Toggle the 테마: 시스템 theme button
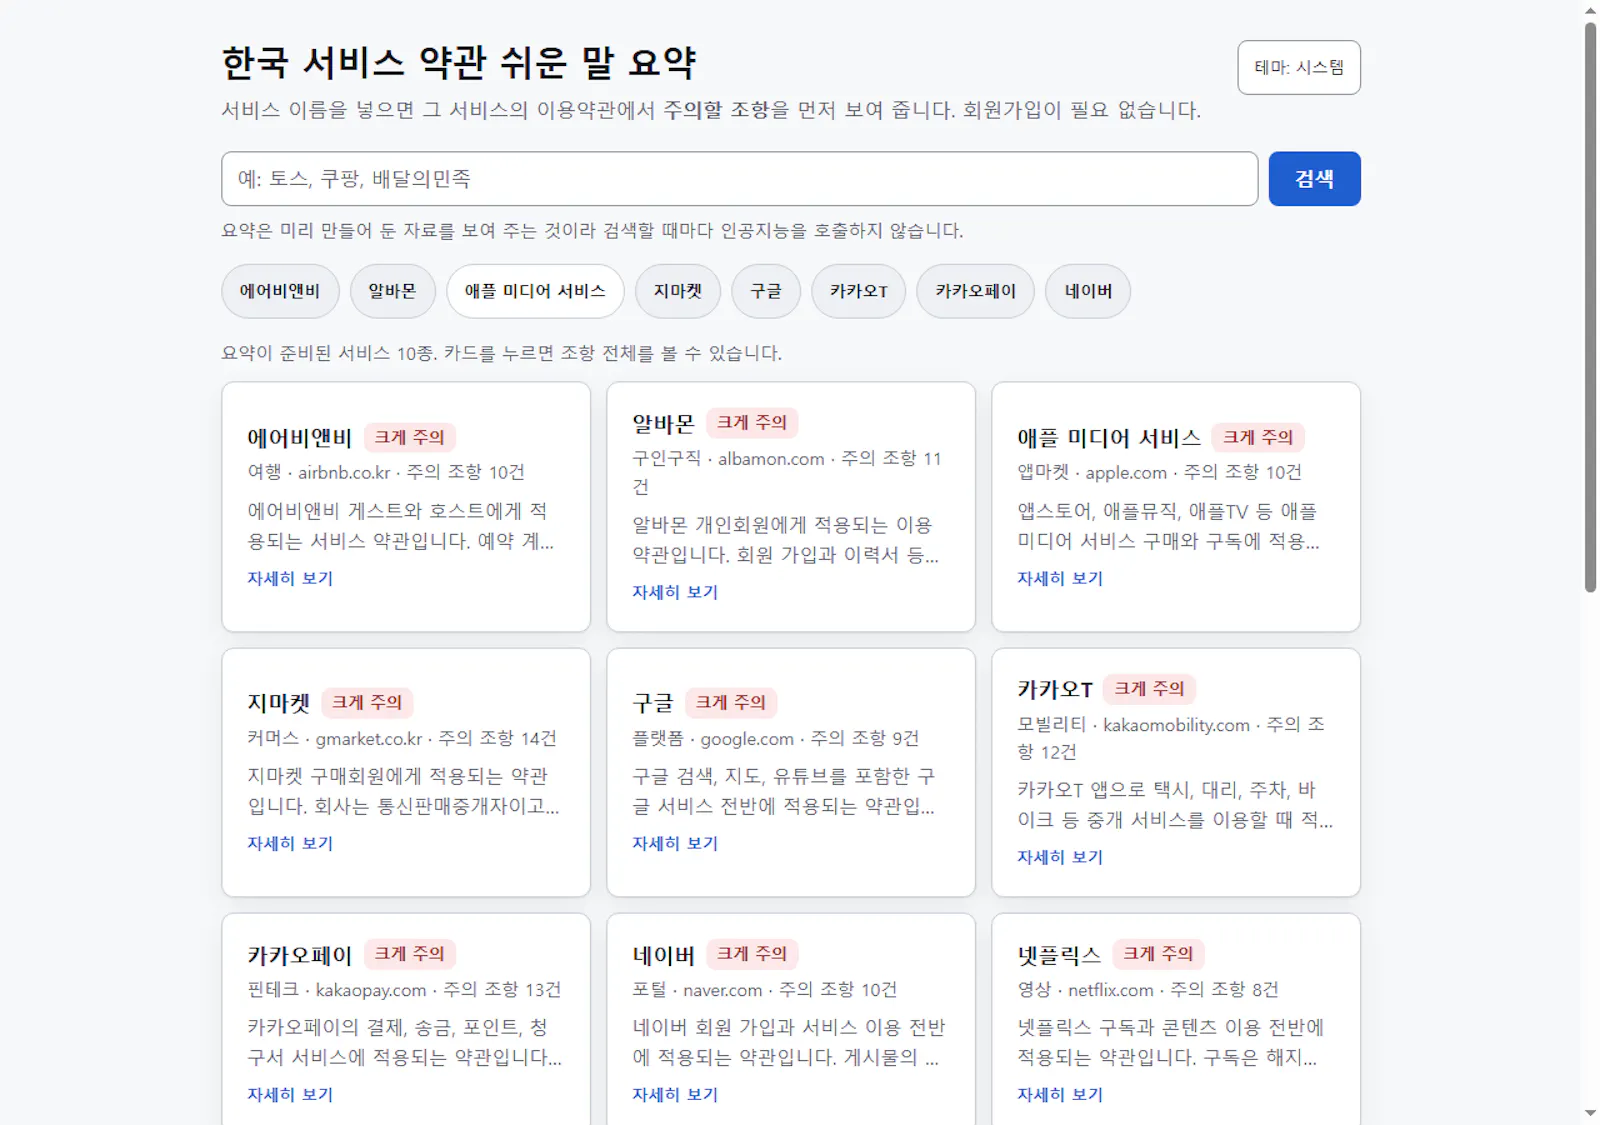This screenshot has height=1125, width=1600. tap(1298, 68)
